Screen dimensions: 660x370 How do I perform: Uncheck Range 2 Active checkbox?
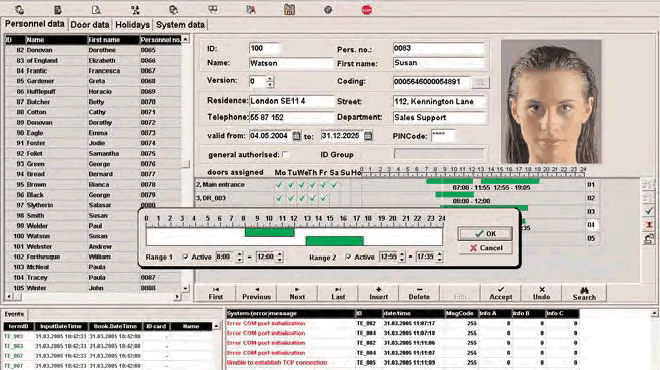pyautogui.click(x=348, y=257)
